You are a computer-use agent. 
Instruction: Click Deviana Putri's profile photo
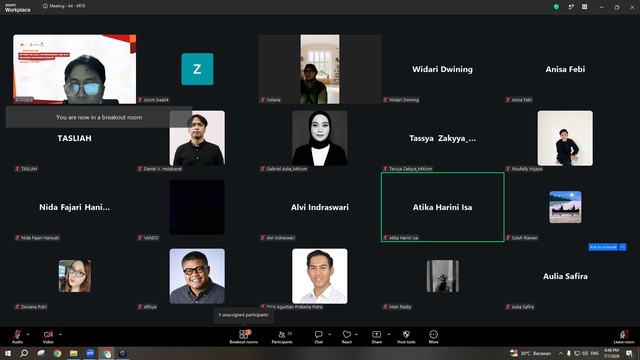[75, 276]
